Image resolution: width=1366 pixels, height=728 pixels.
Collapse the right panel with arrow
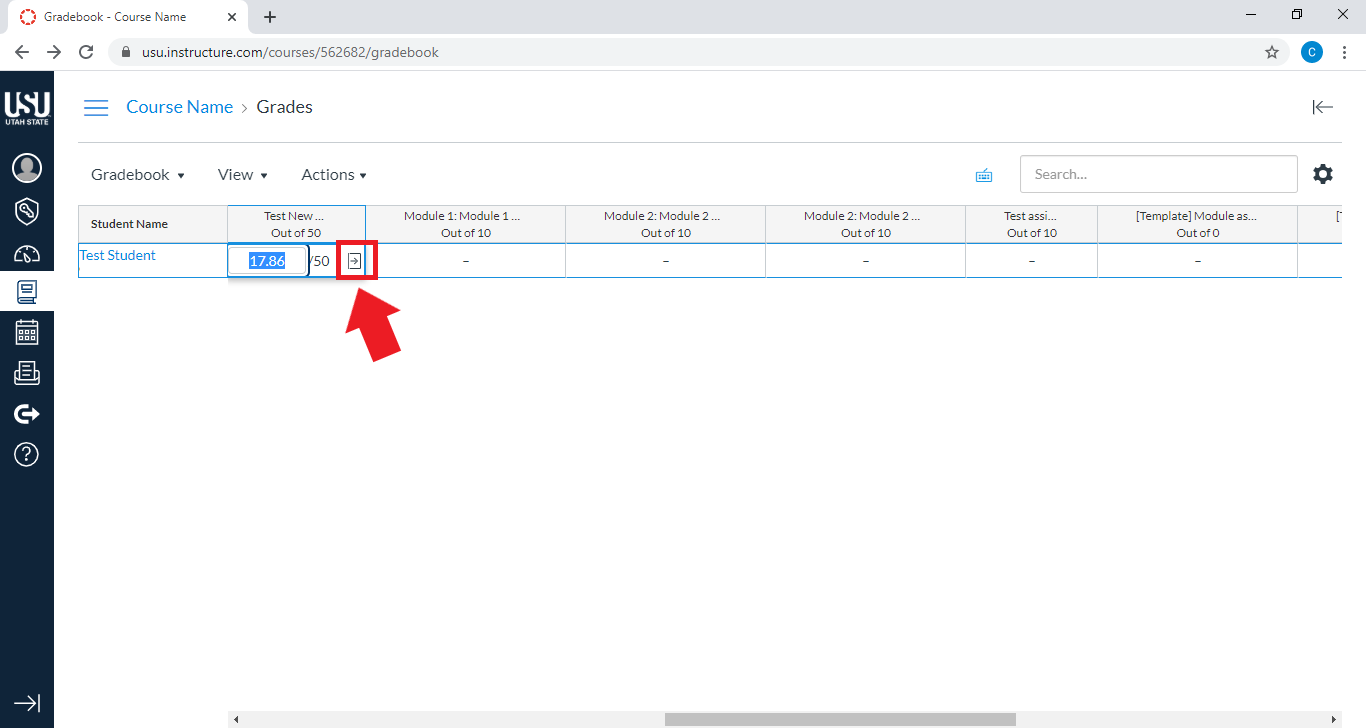click(1322, 107)
